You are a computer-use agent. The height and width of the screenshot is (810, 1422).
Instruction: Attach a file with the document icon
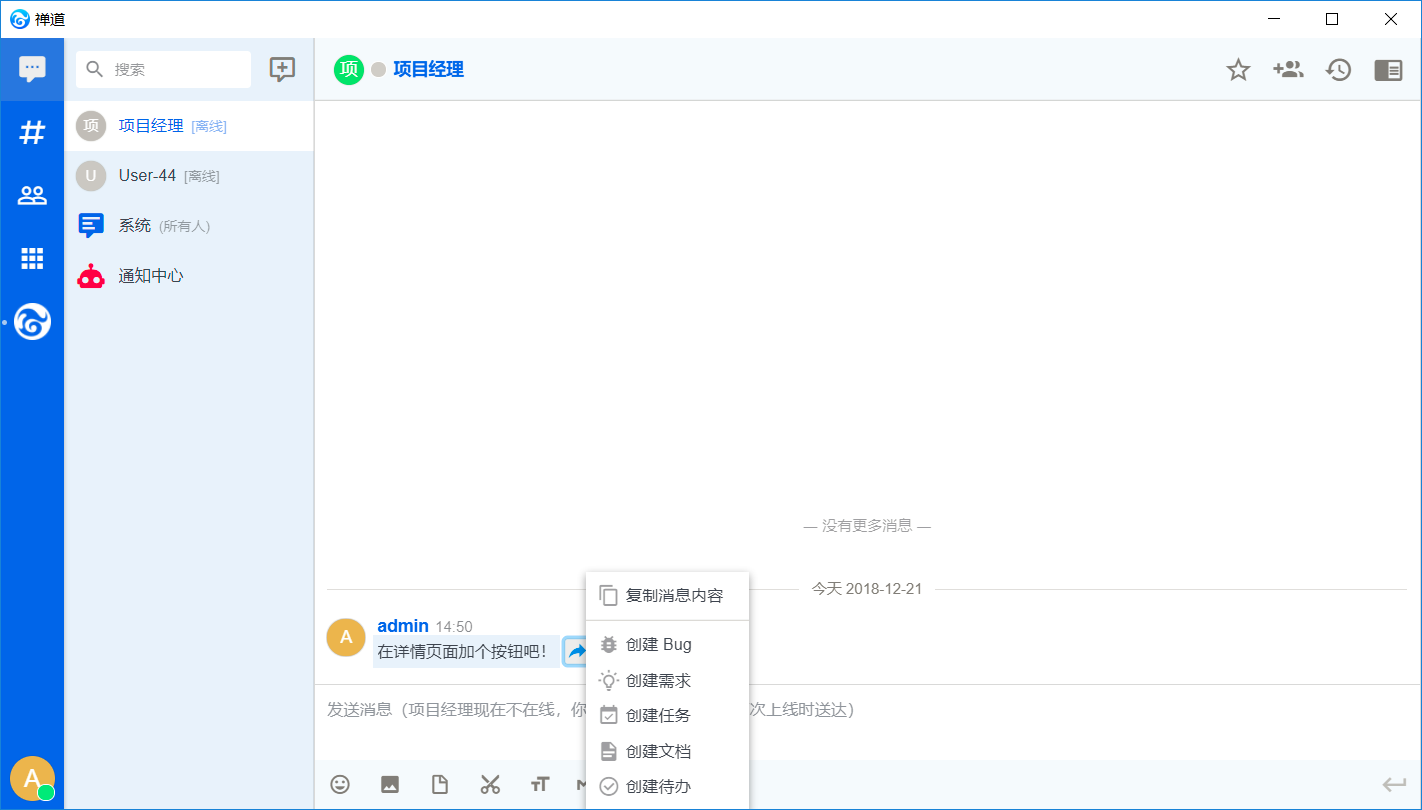point(440,784)
